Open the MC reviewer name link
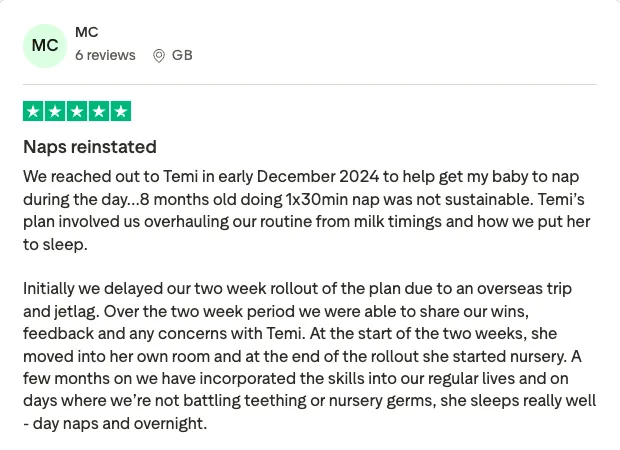 (x=87, y=32)
